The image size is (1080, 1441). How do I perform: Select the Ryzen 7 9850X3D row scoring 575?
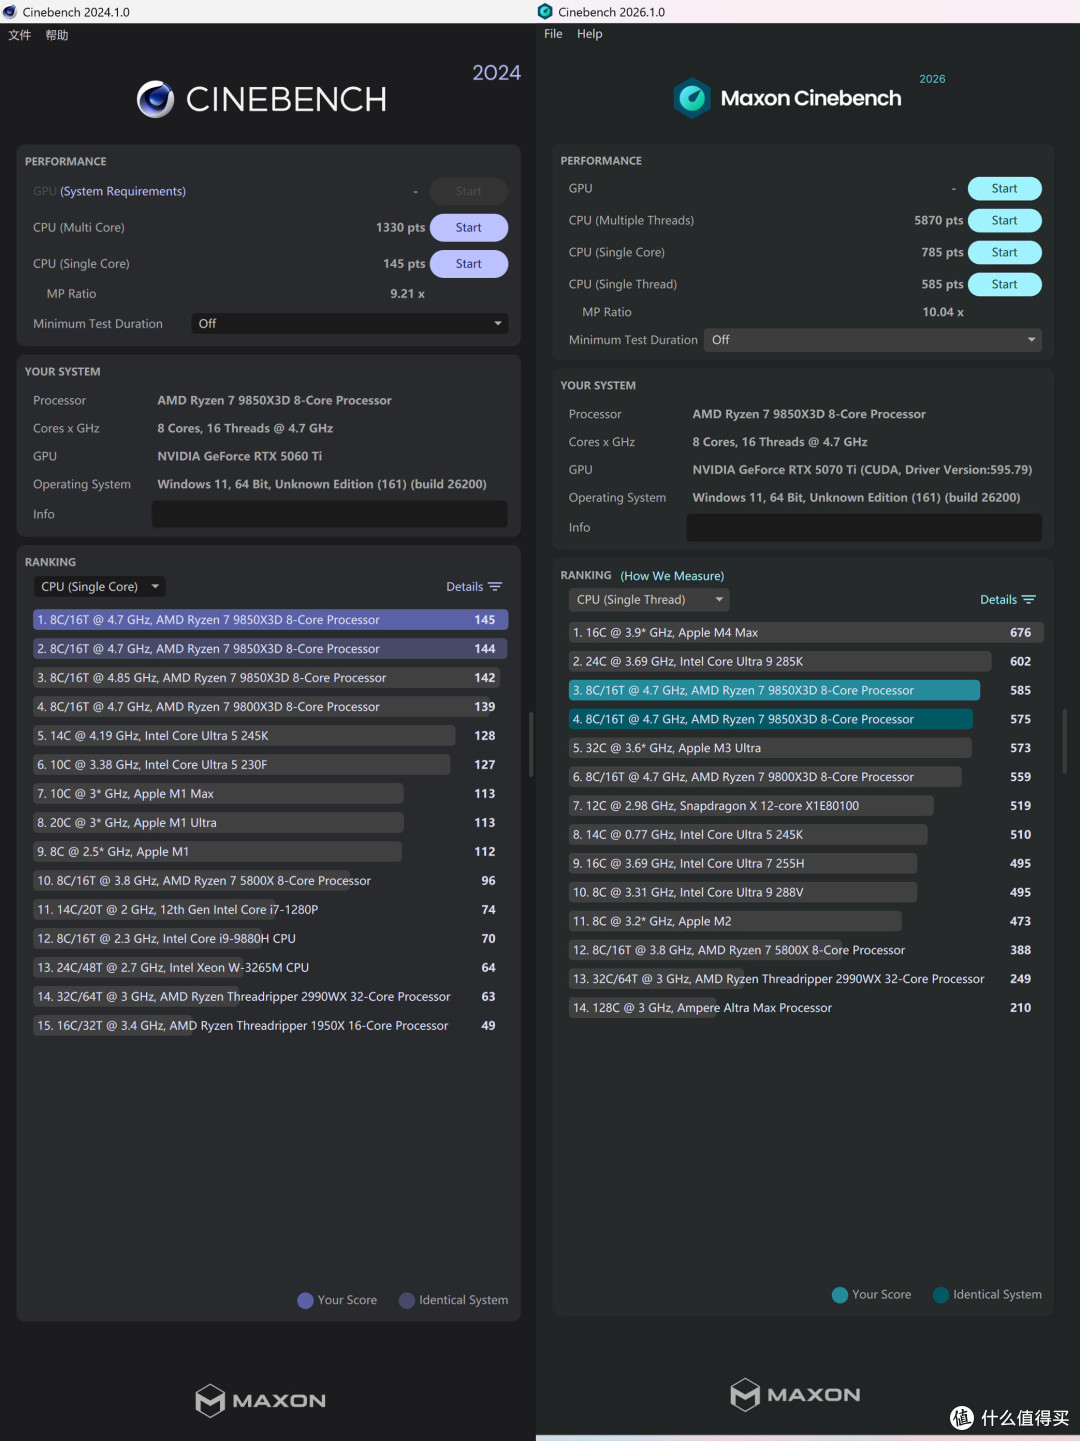806,720
